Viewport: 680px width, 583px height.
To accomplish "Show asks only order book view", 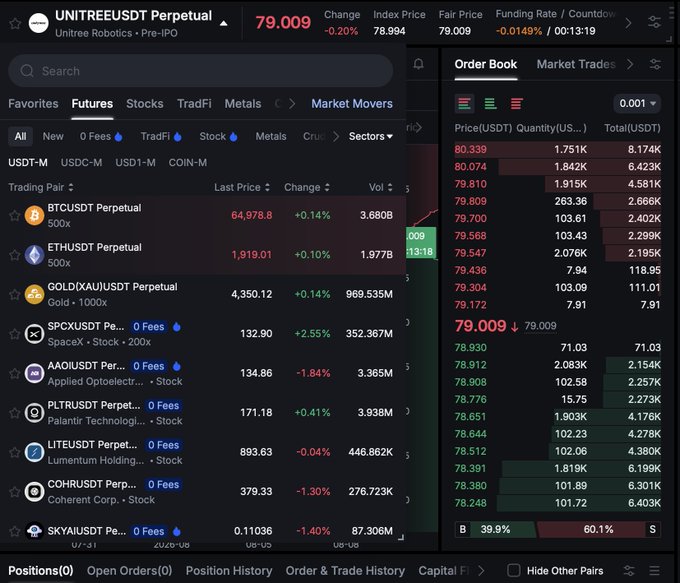I will tap(517, 104).
